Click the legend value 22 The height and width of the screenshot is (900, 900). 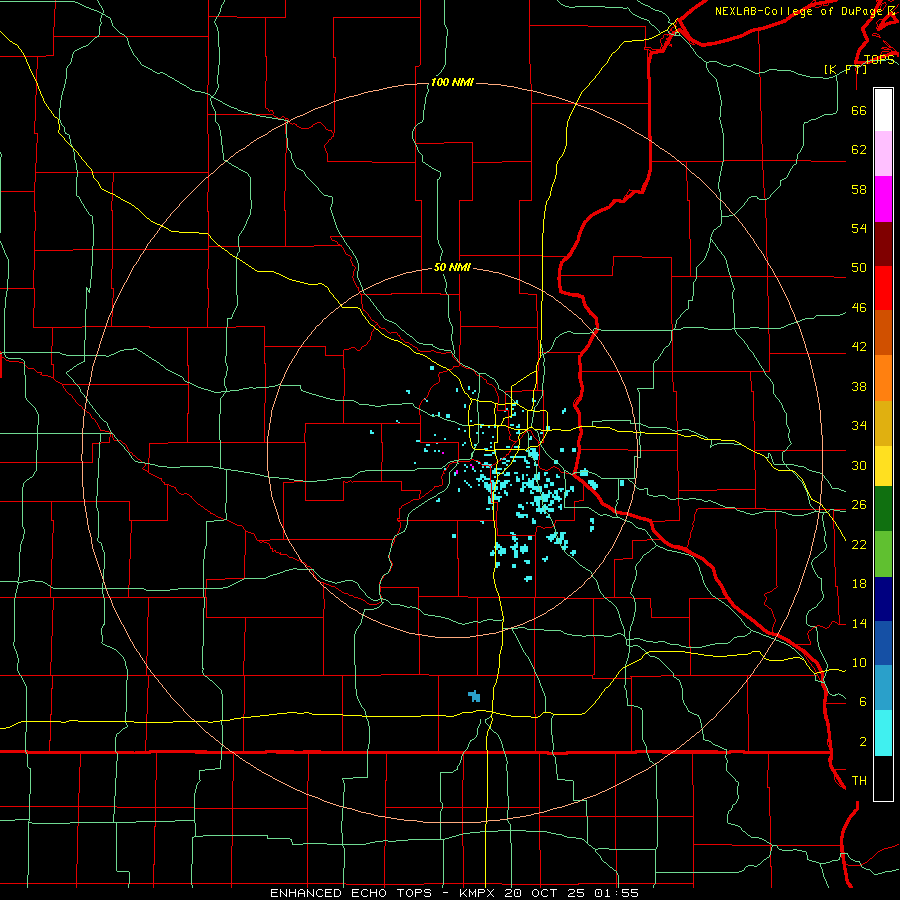click(859, 545)
